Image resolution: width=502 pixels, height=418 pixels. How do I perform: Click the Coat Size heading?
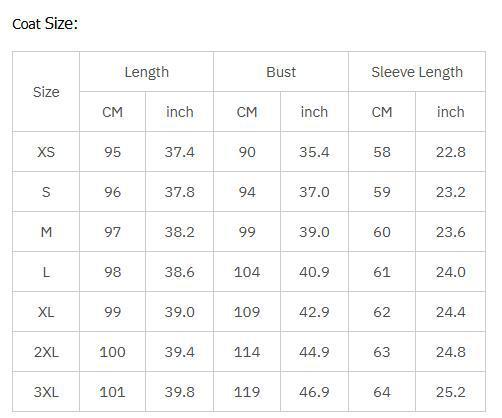[45, 24]
